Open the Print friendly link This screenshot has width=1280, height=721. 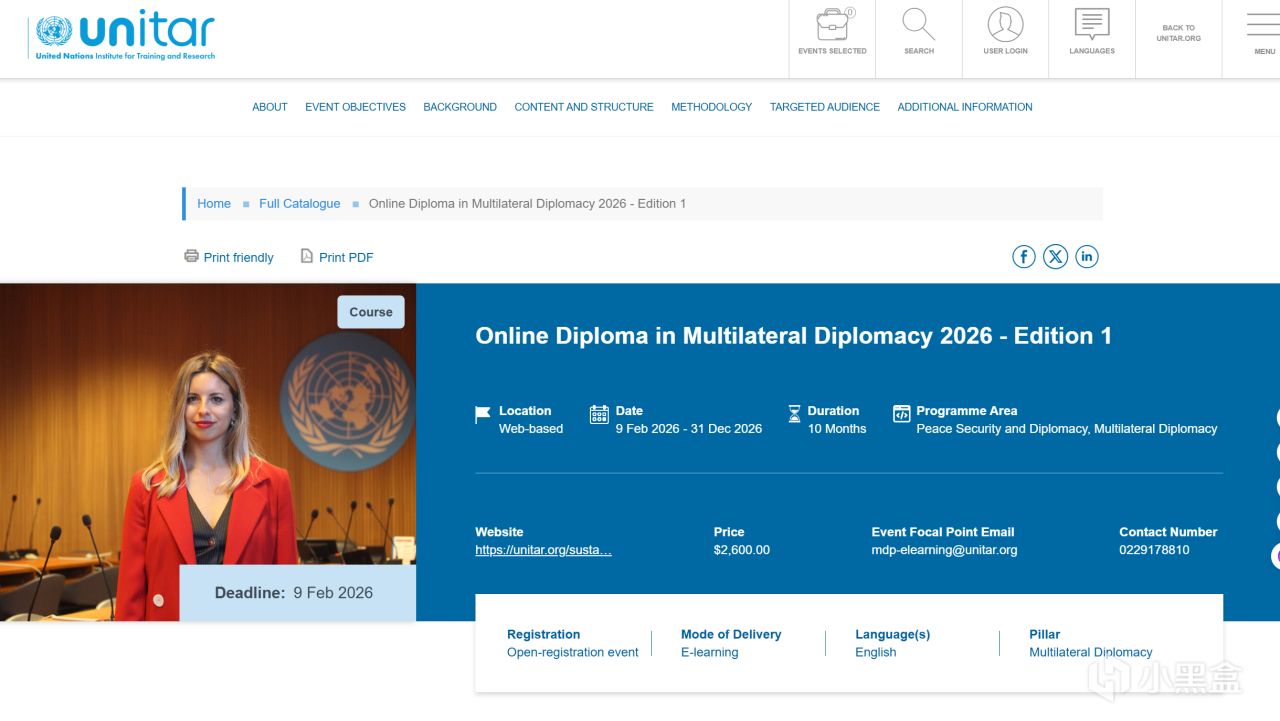238,258
